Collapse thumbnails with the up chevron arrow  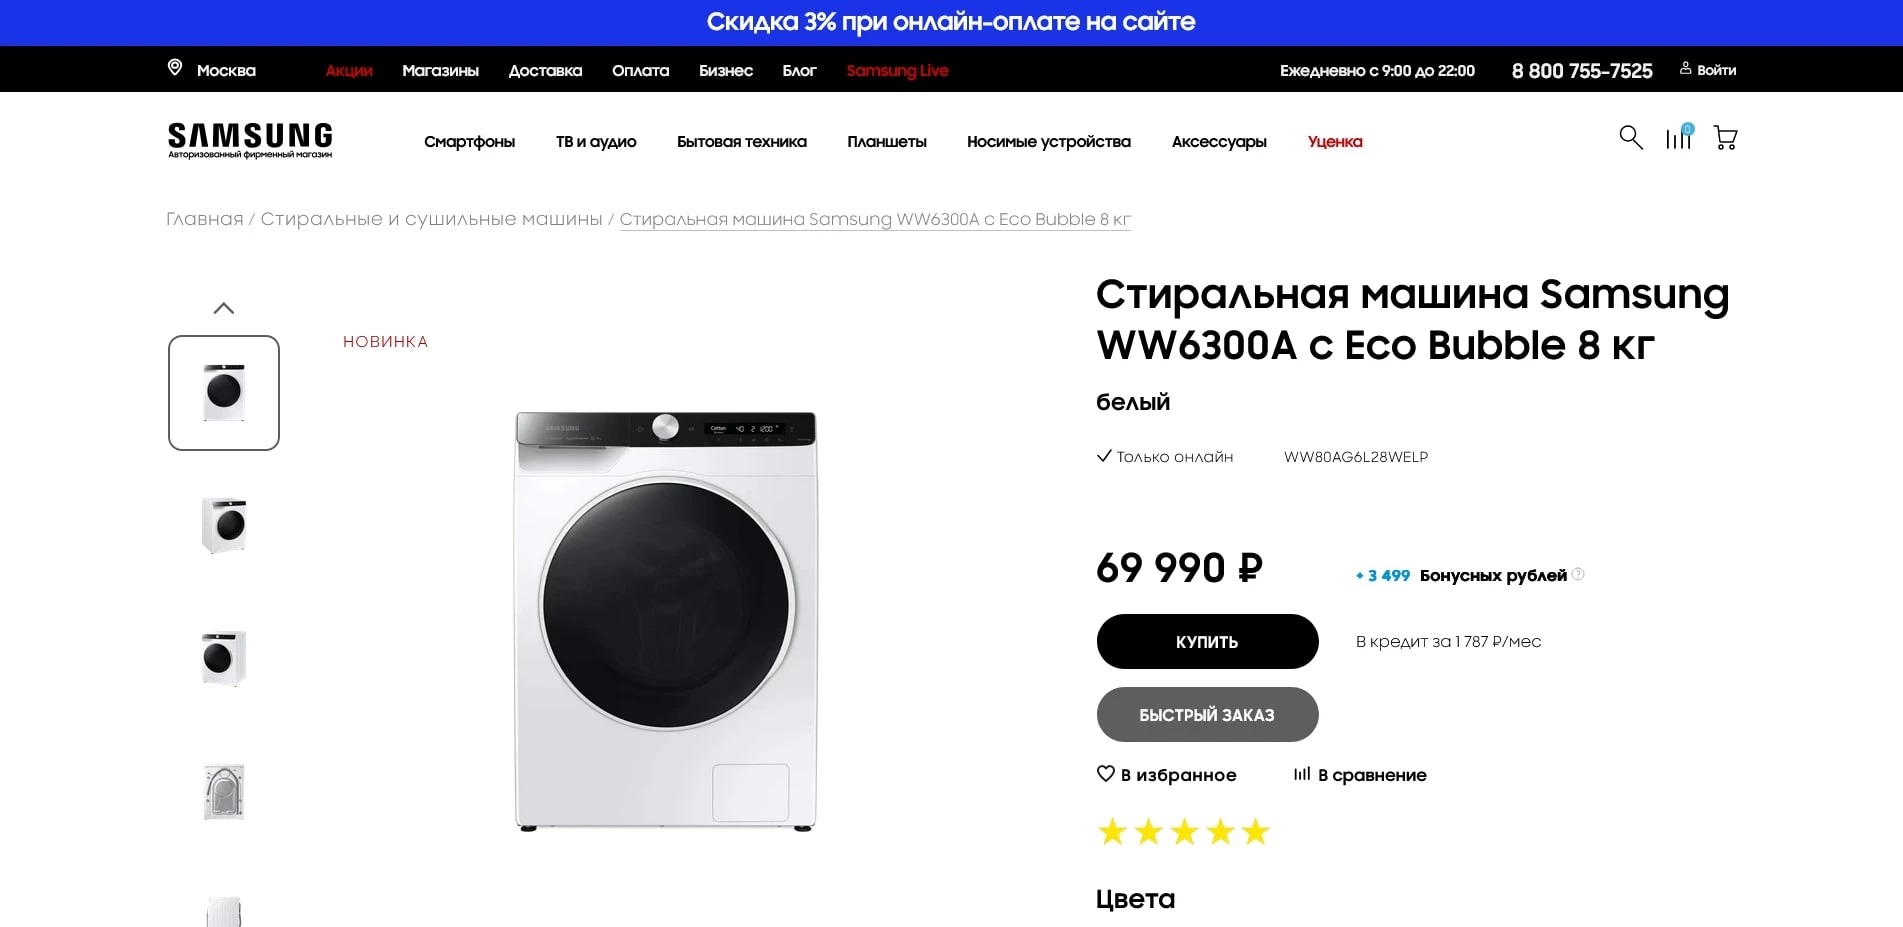click(x=224, y=307)
